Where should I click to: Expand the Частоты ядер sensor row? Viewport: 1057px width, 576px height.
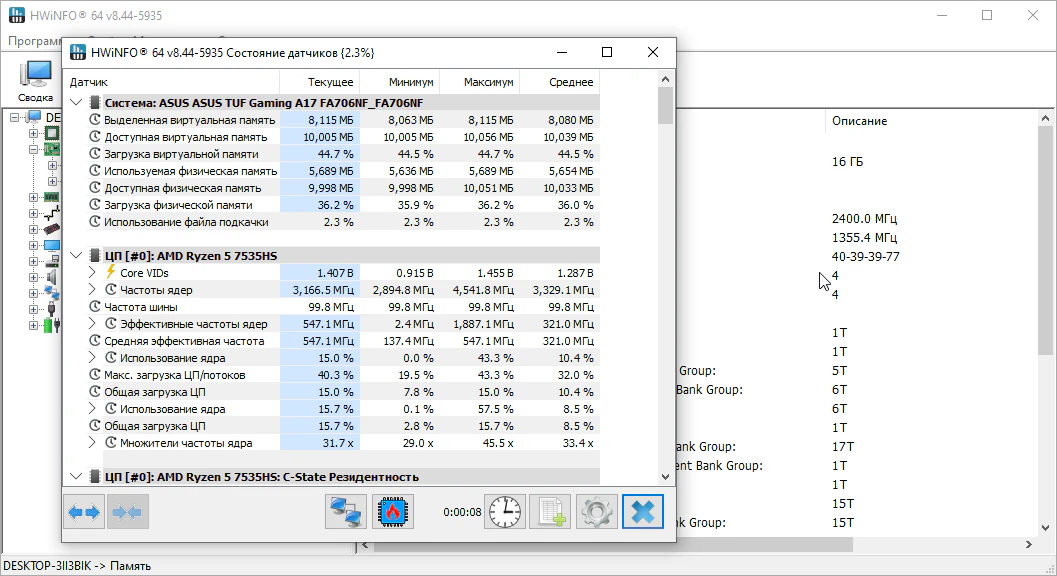[93, 290]
